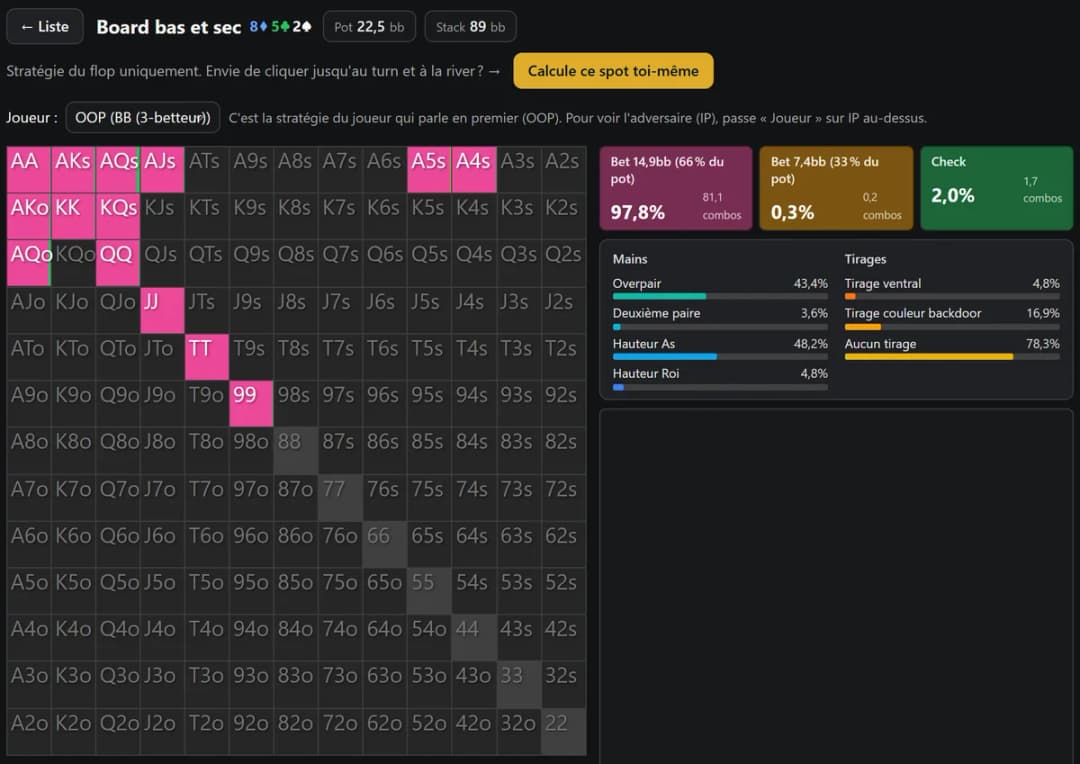Click the 32o hand cell
Viewport: 1080px width, 764px height.
click(519, 732)
